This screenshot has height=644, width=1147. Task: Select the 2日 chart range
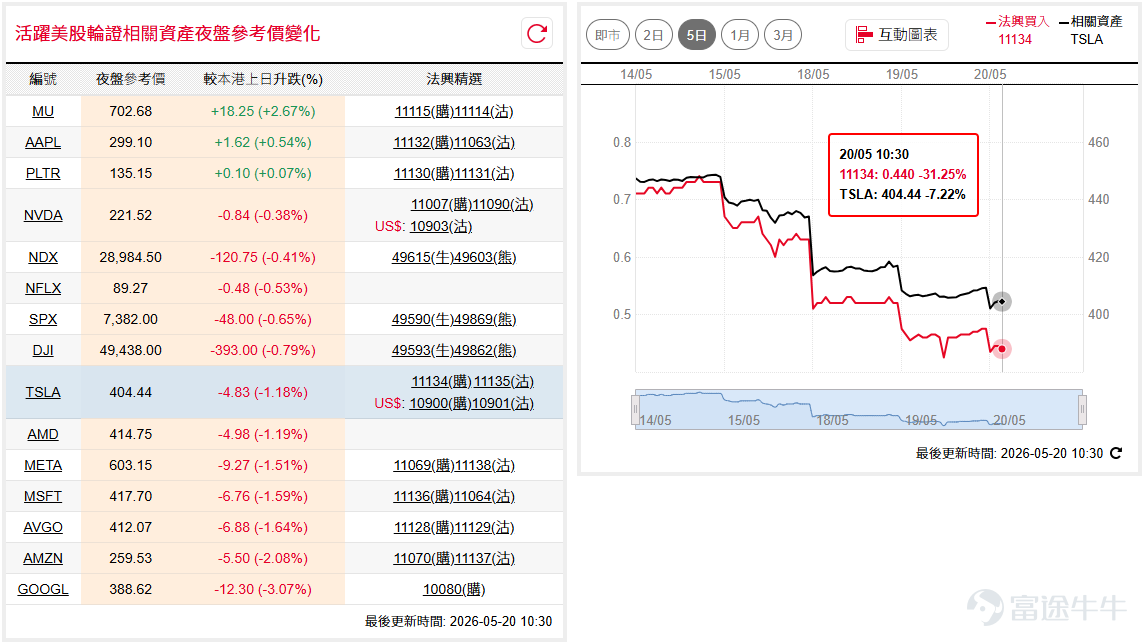click(x=653, y=35)
